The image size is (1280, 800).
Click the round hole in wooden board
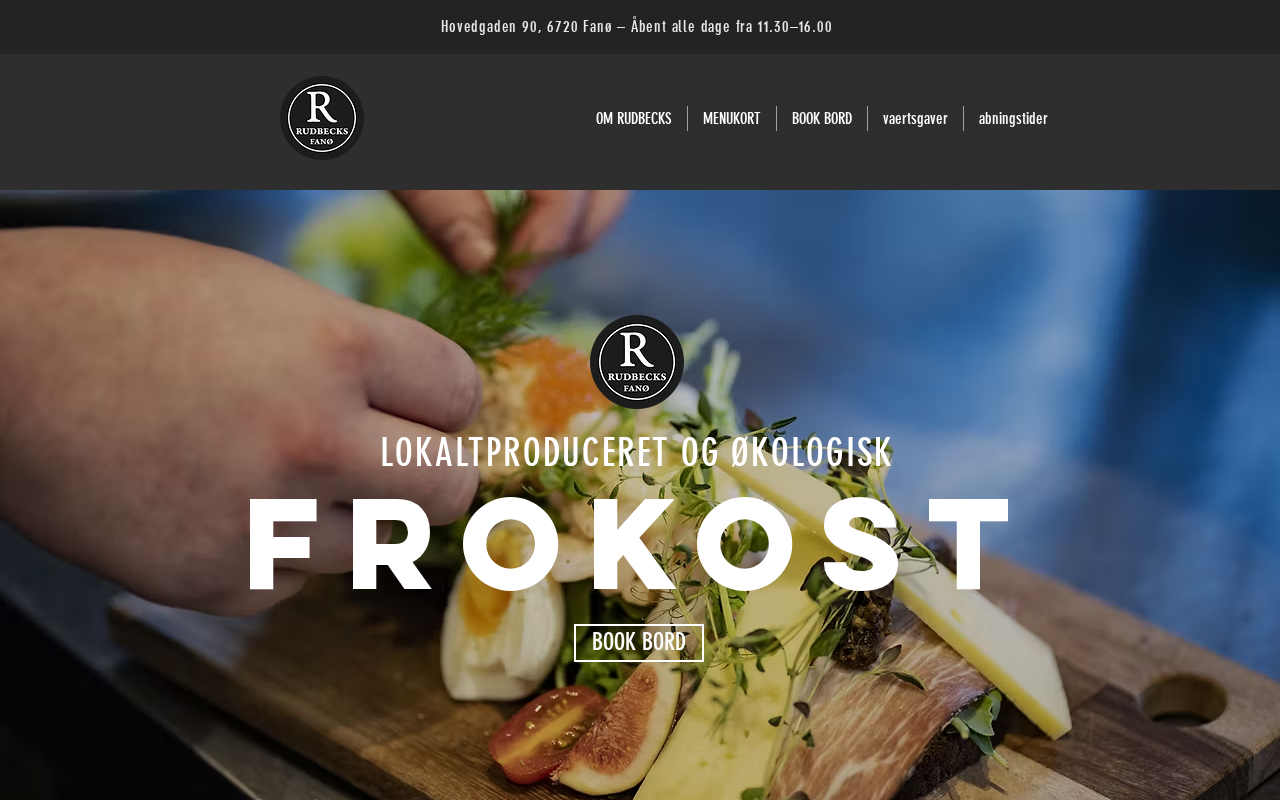click(x=1184, y=699)
